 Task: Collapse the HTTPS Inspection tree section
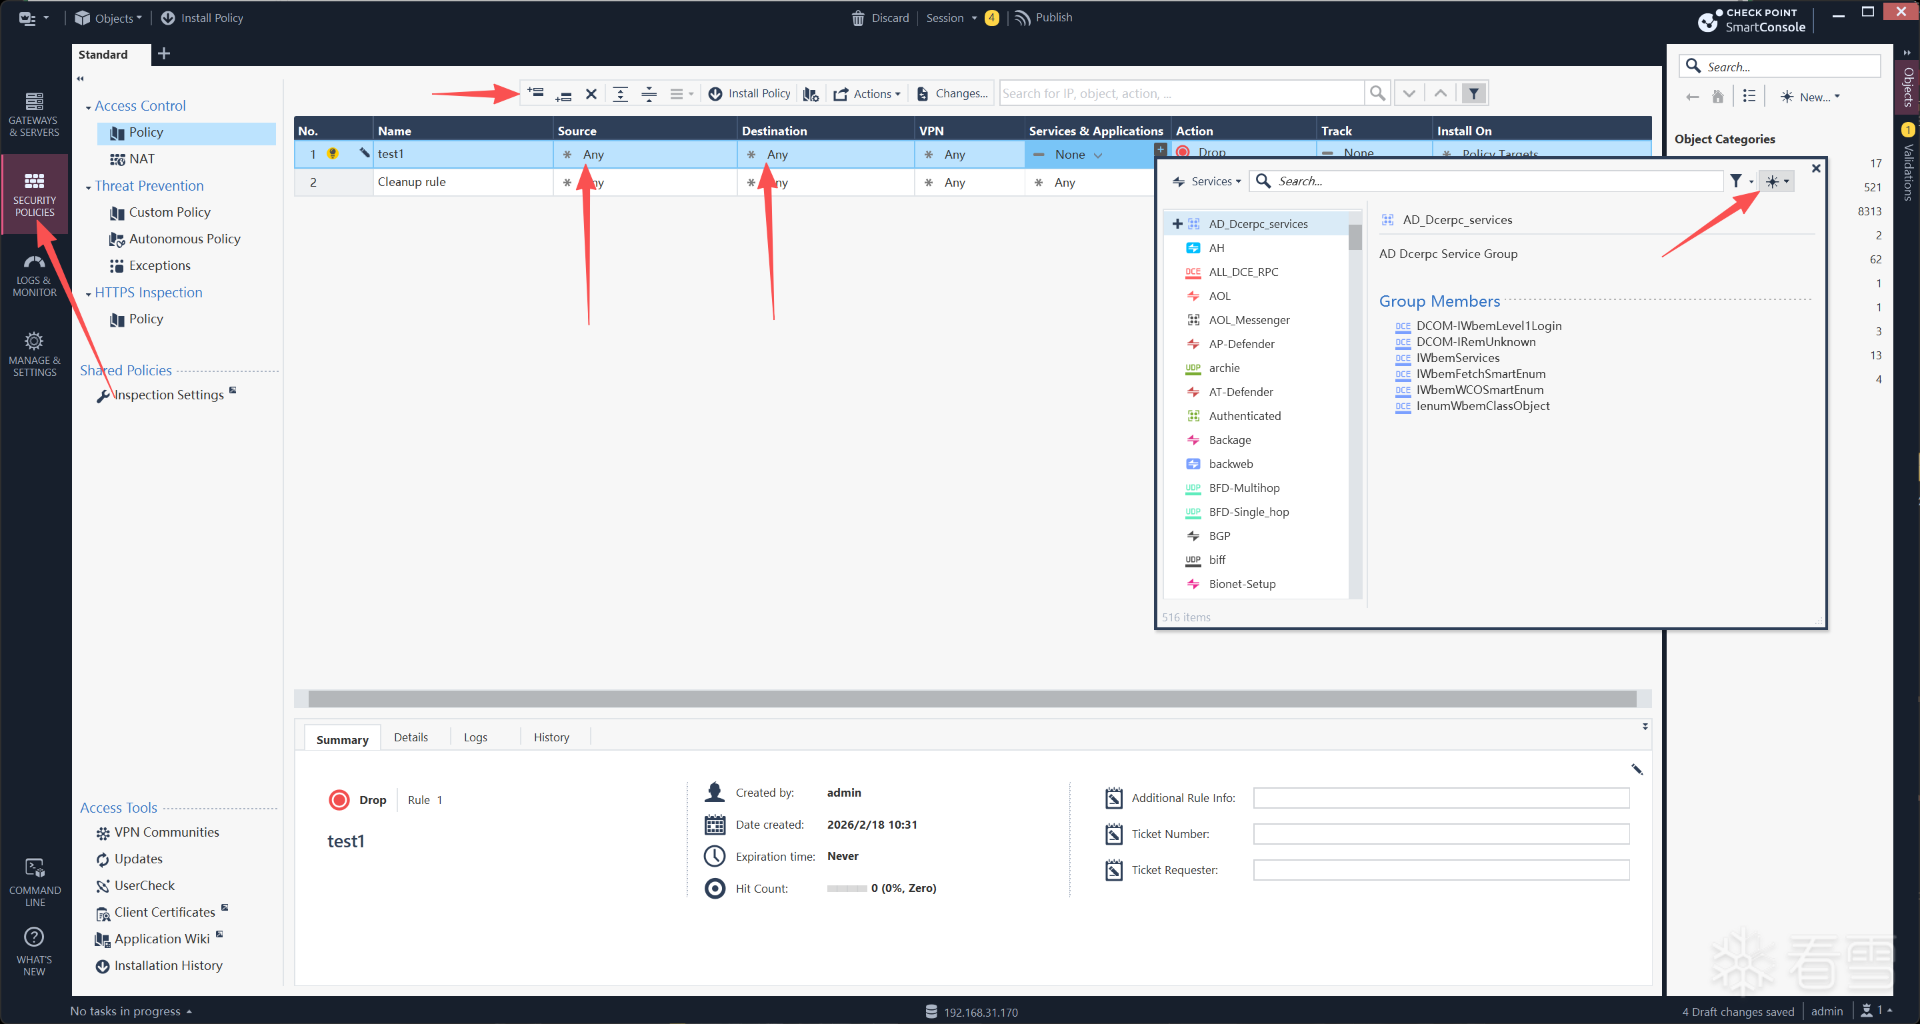point(88,294)
